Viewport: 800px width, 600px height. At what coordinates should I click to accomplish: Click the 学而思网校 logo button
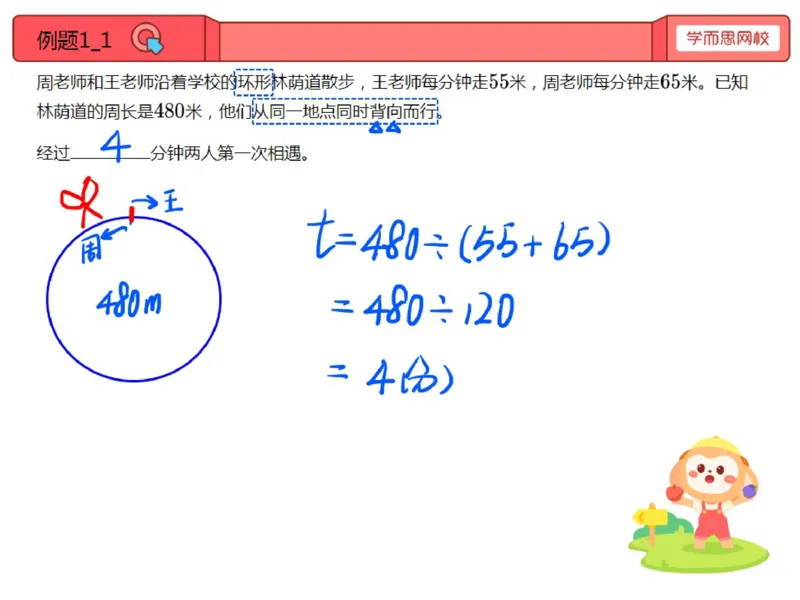[x=728, y=38]
